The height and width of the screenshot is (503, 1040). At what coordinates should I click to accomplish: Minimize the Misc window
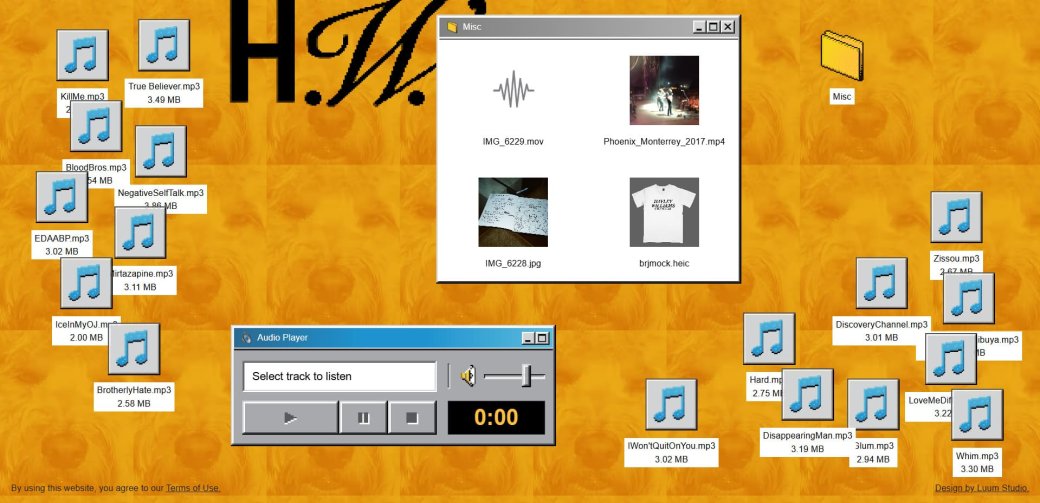[699, 27]
